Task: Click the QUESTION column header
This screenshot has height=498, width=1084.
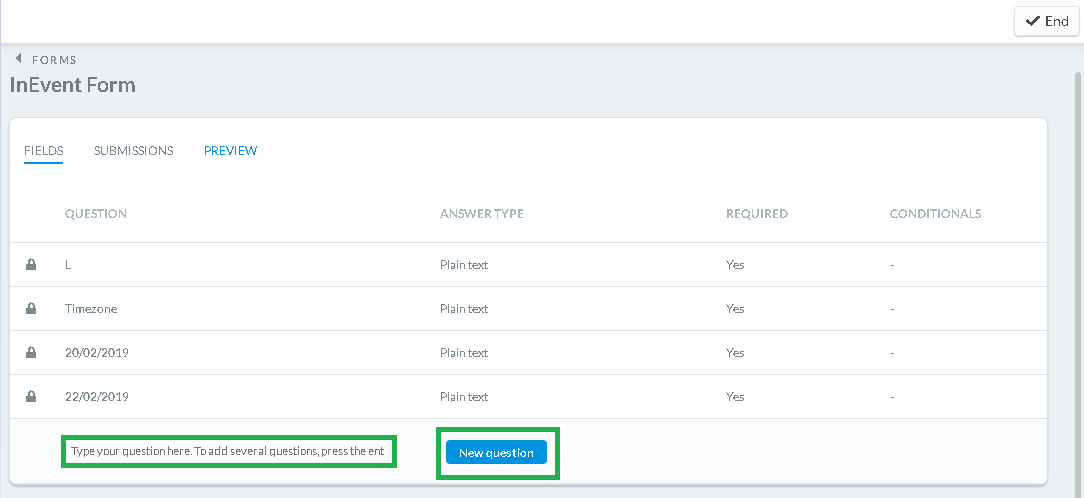Action: 95,214
